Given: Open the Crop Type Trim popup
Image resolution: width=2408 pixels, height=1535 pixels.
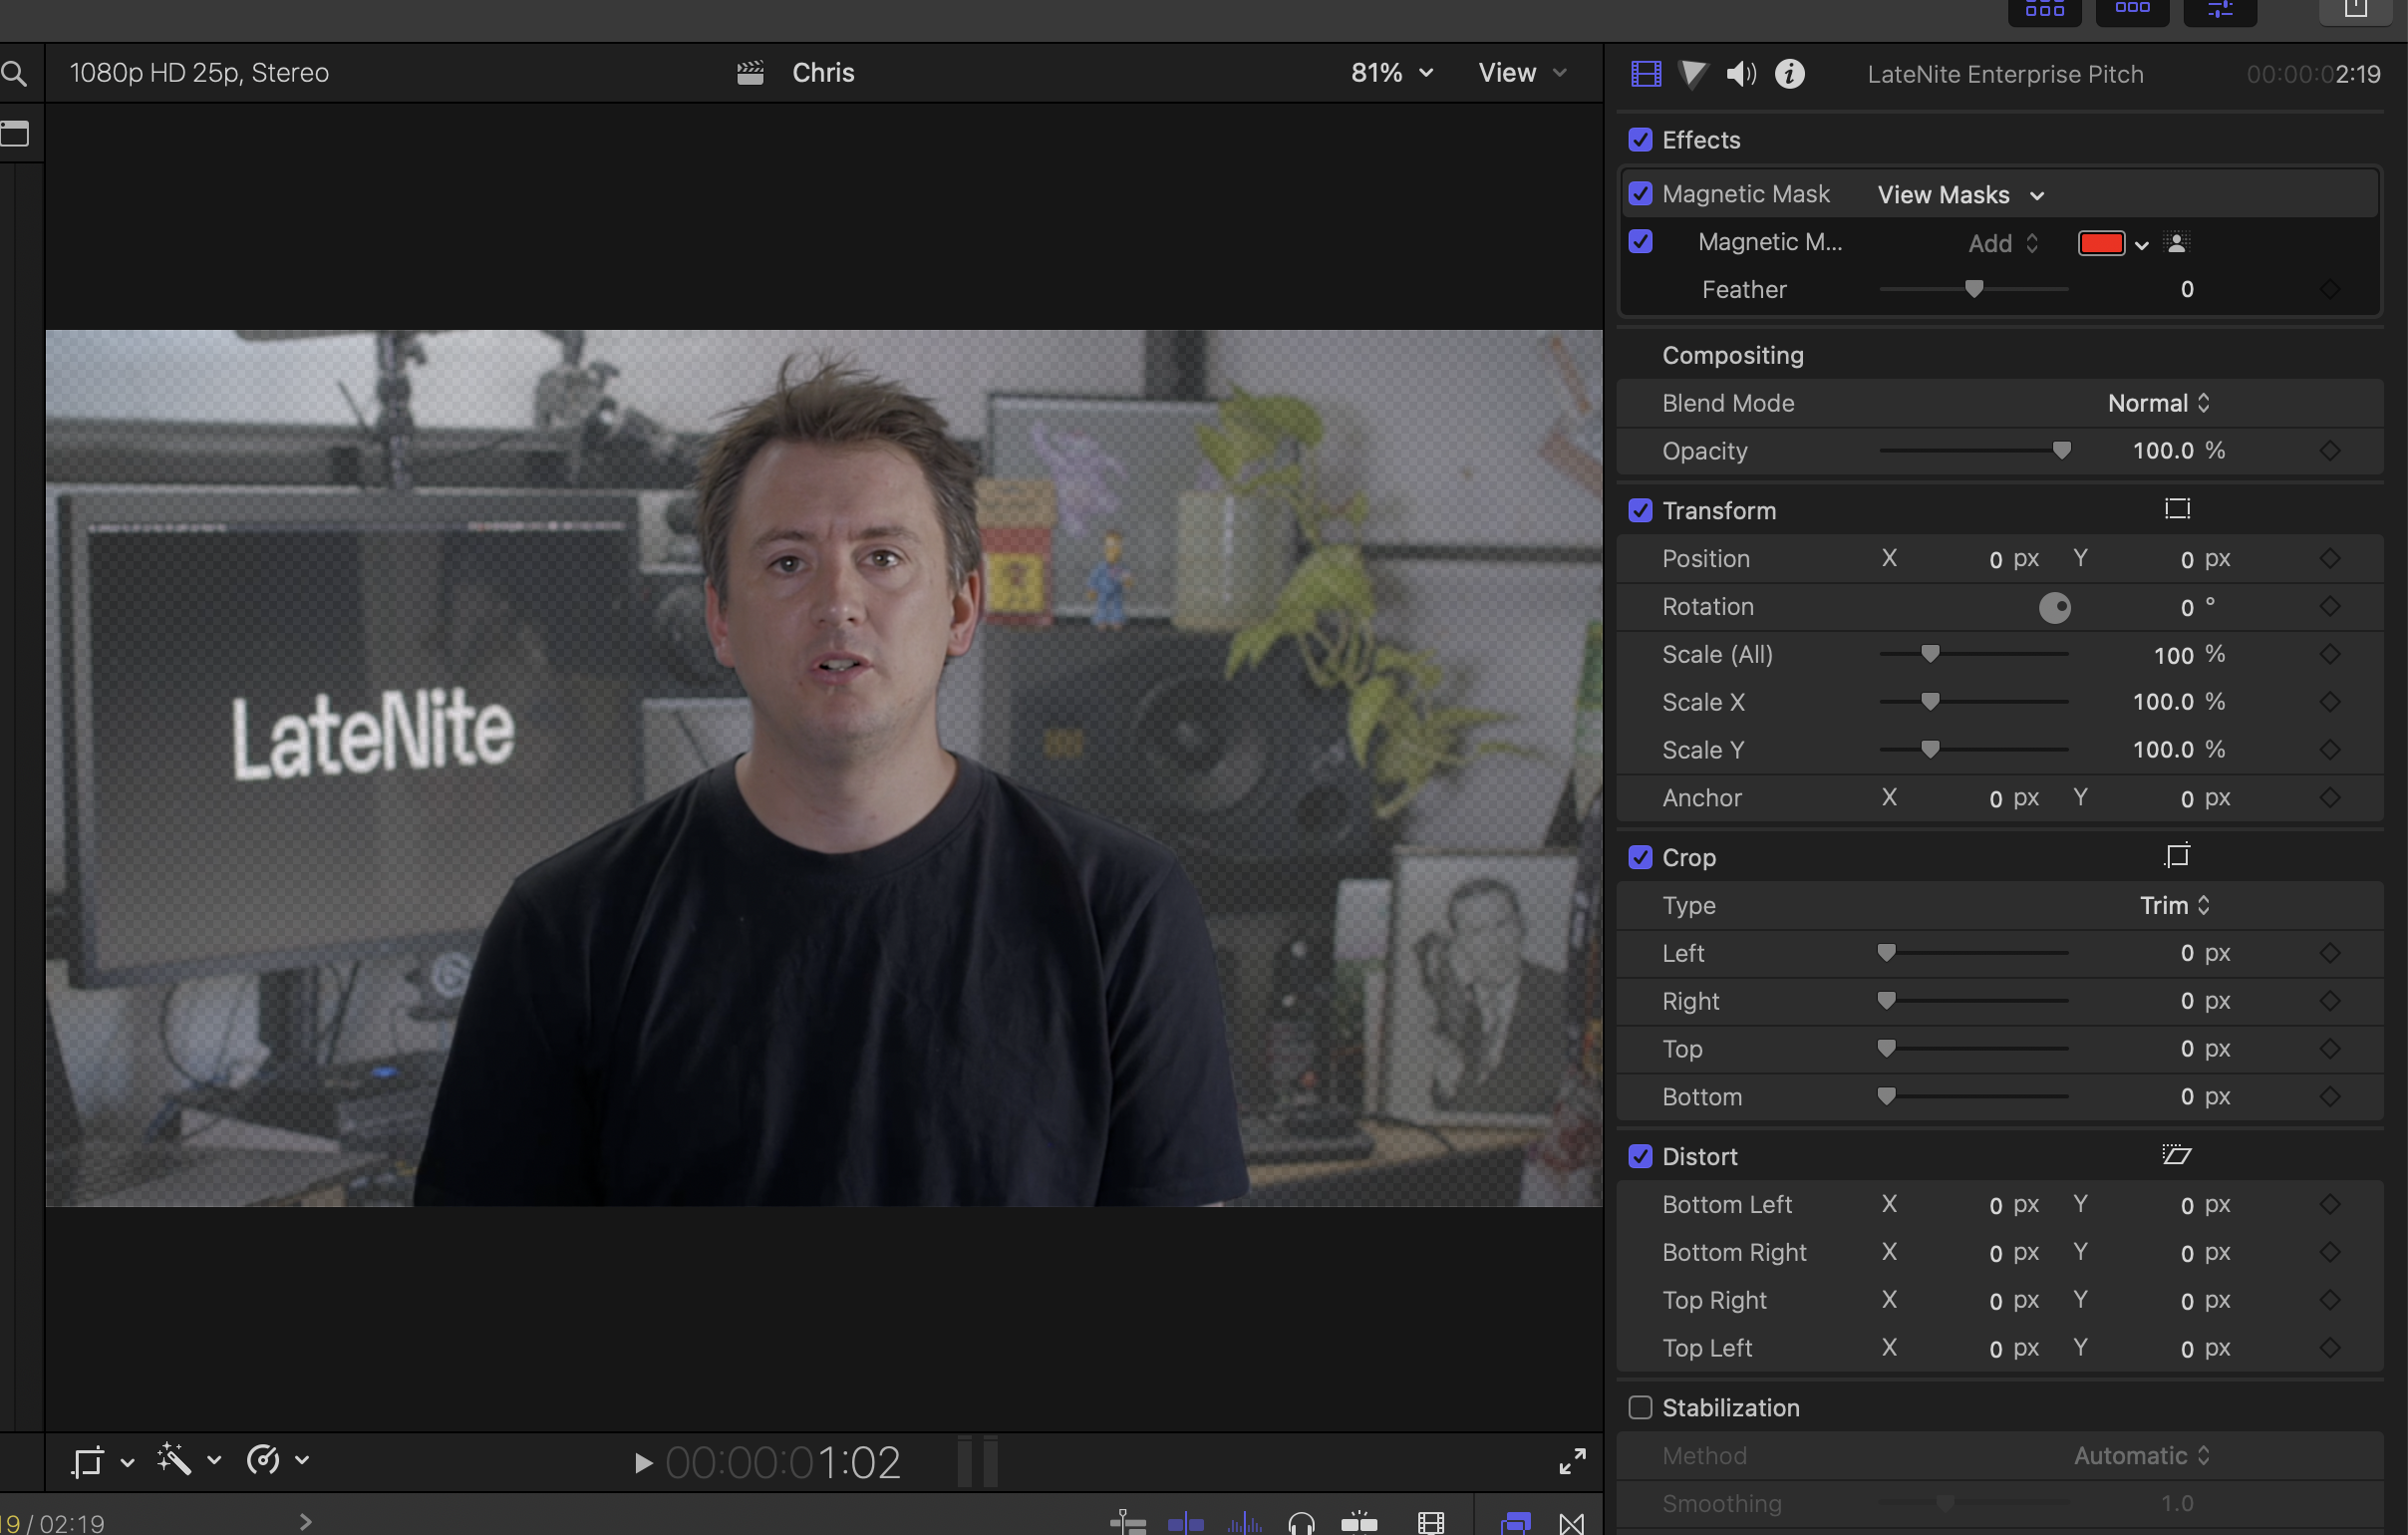Looking at the screenshot, I should (x=2174, y=905).
